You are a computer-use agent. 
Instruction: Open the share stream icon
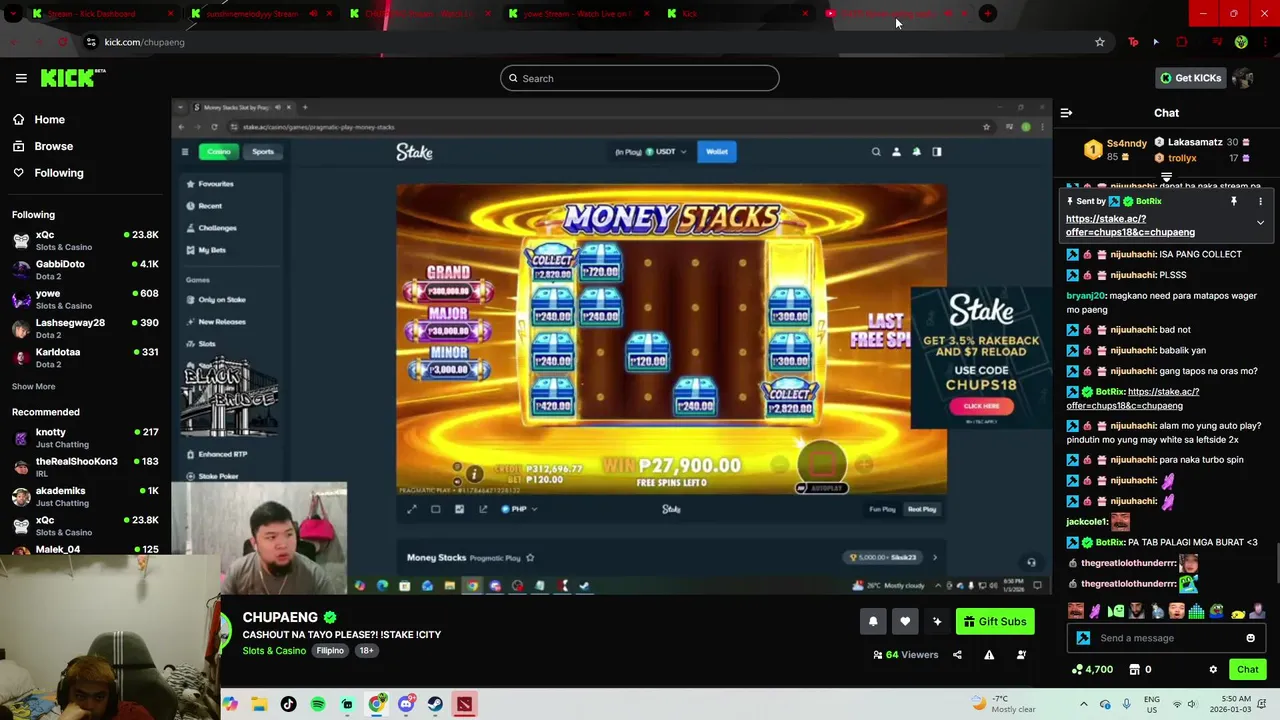tap(957, 655)
